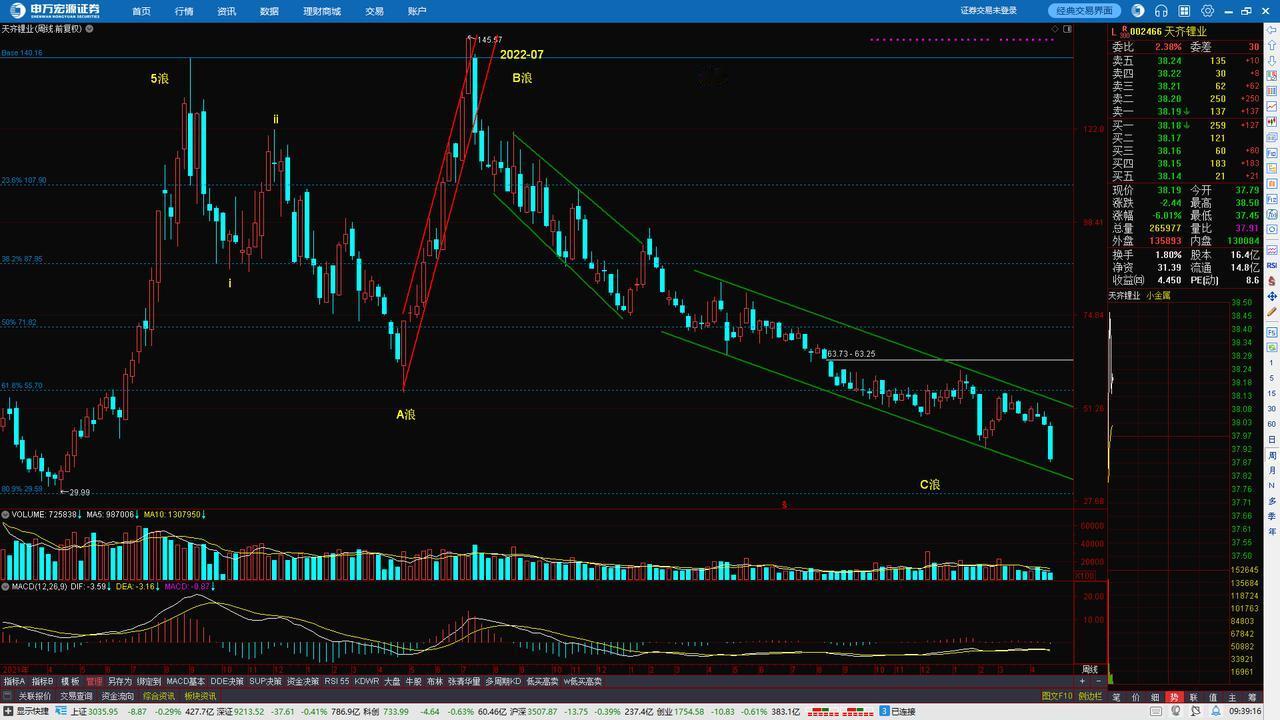Select the DDE决策 indicator tab
This screenshot has width=1280, height=720.
[226, 681]
